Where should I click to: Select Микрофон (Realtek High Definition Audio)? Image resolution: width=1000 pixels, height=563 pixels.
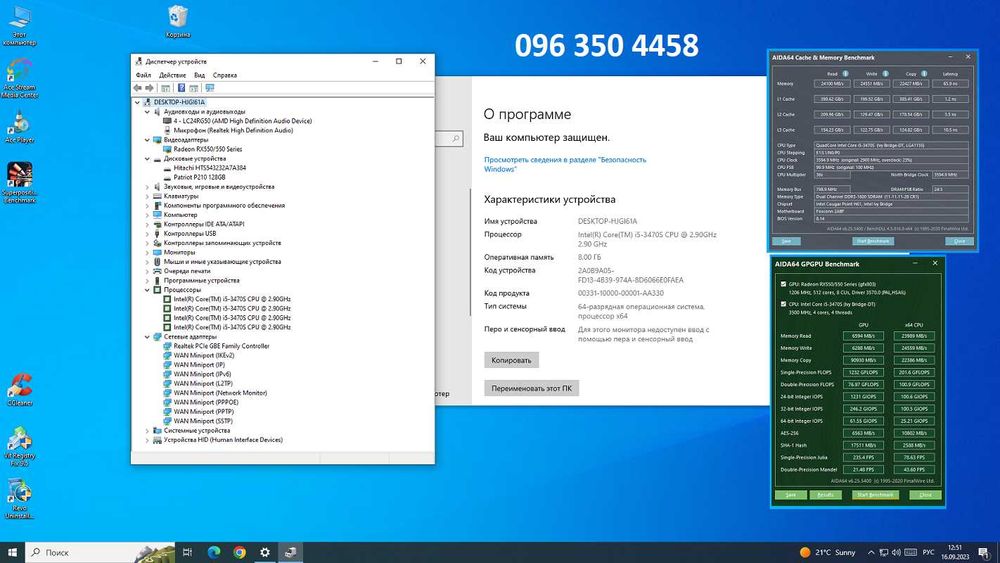pyautogui.click(x=233, y=130)
